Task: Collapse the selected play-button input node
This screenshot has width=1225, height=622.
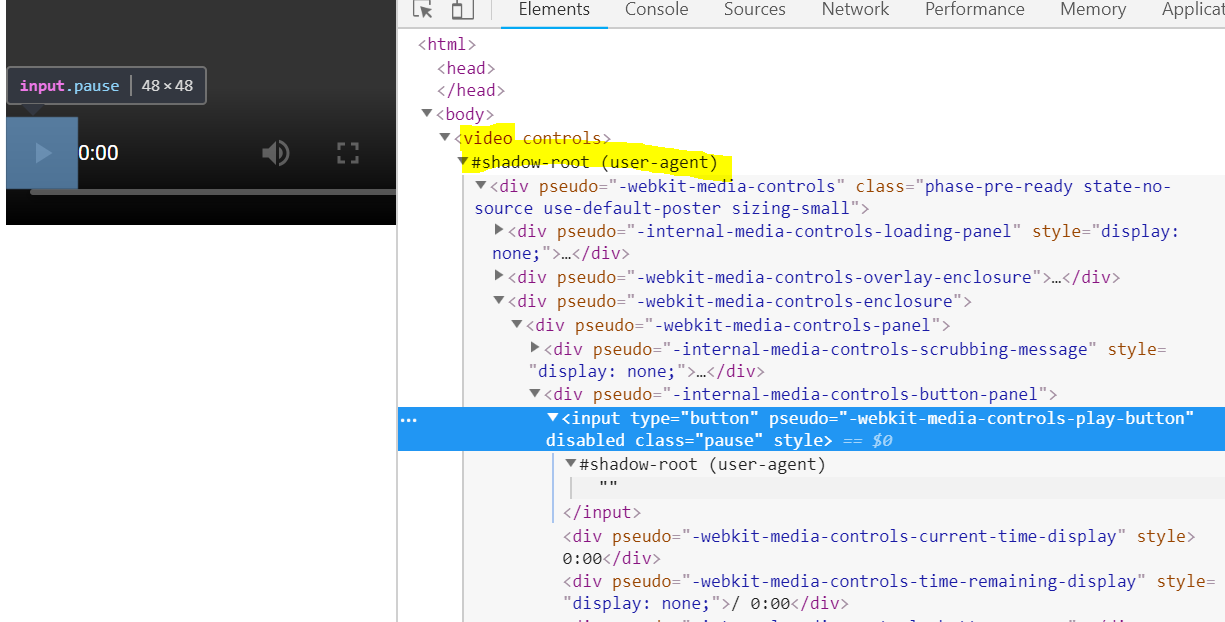Action: tap(553, 418)
